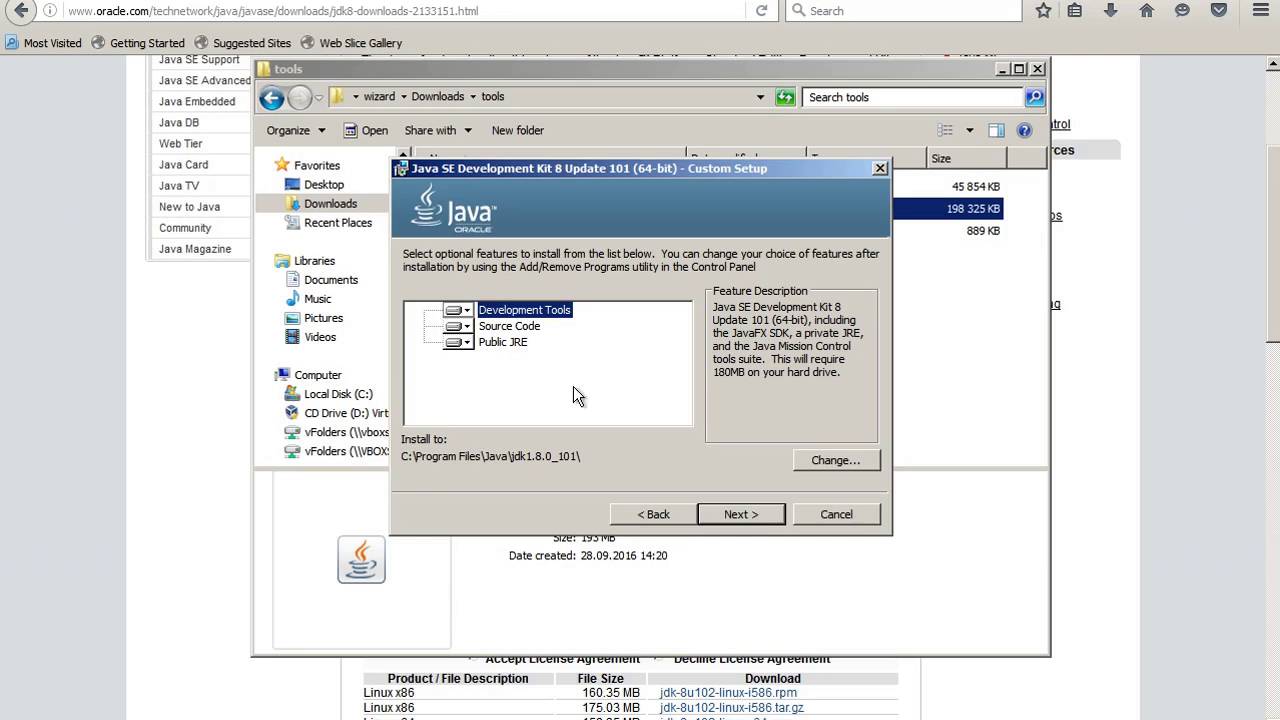Screen dimensions: 1280x720
Task: Click the < Back button
Action: click(x=654, y=514)
